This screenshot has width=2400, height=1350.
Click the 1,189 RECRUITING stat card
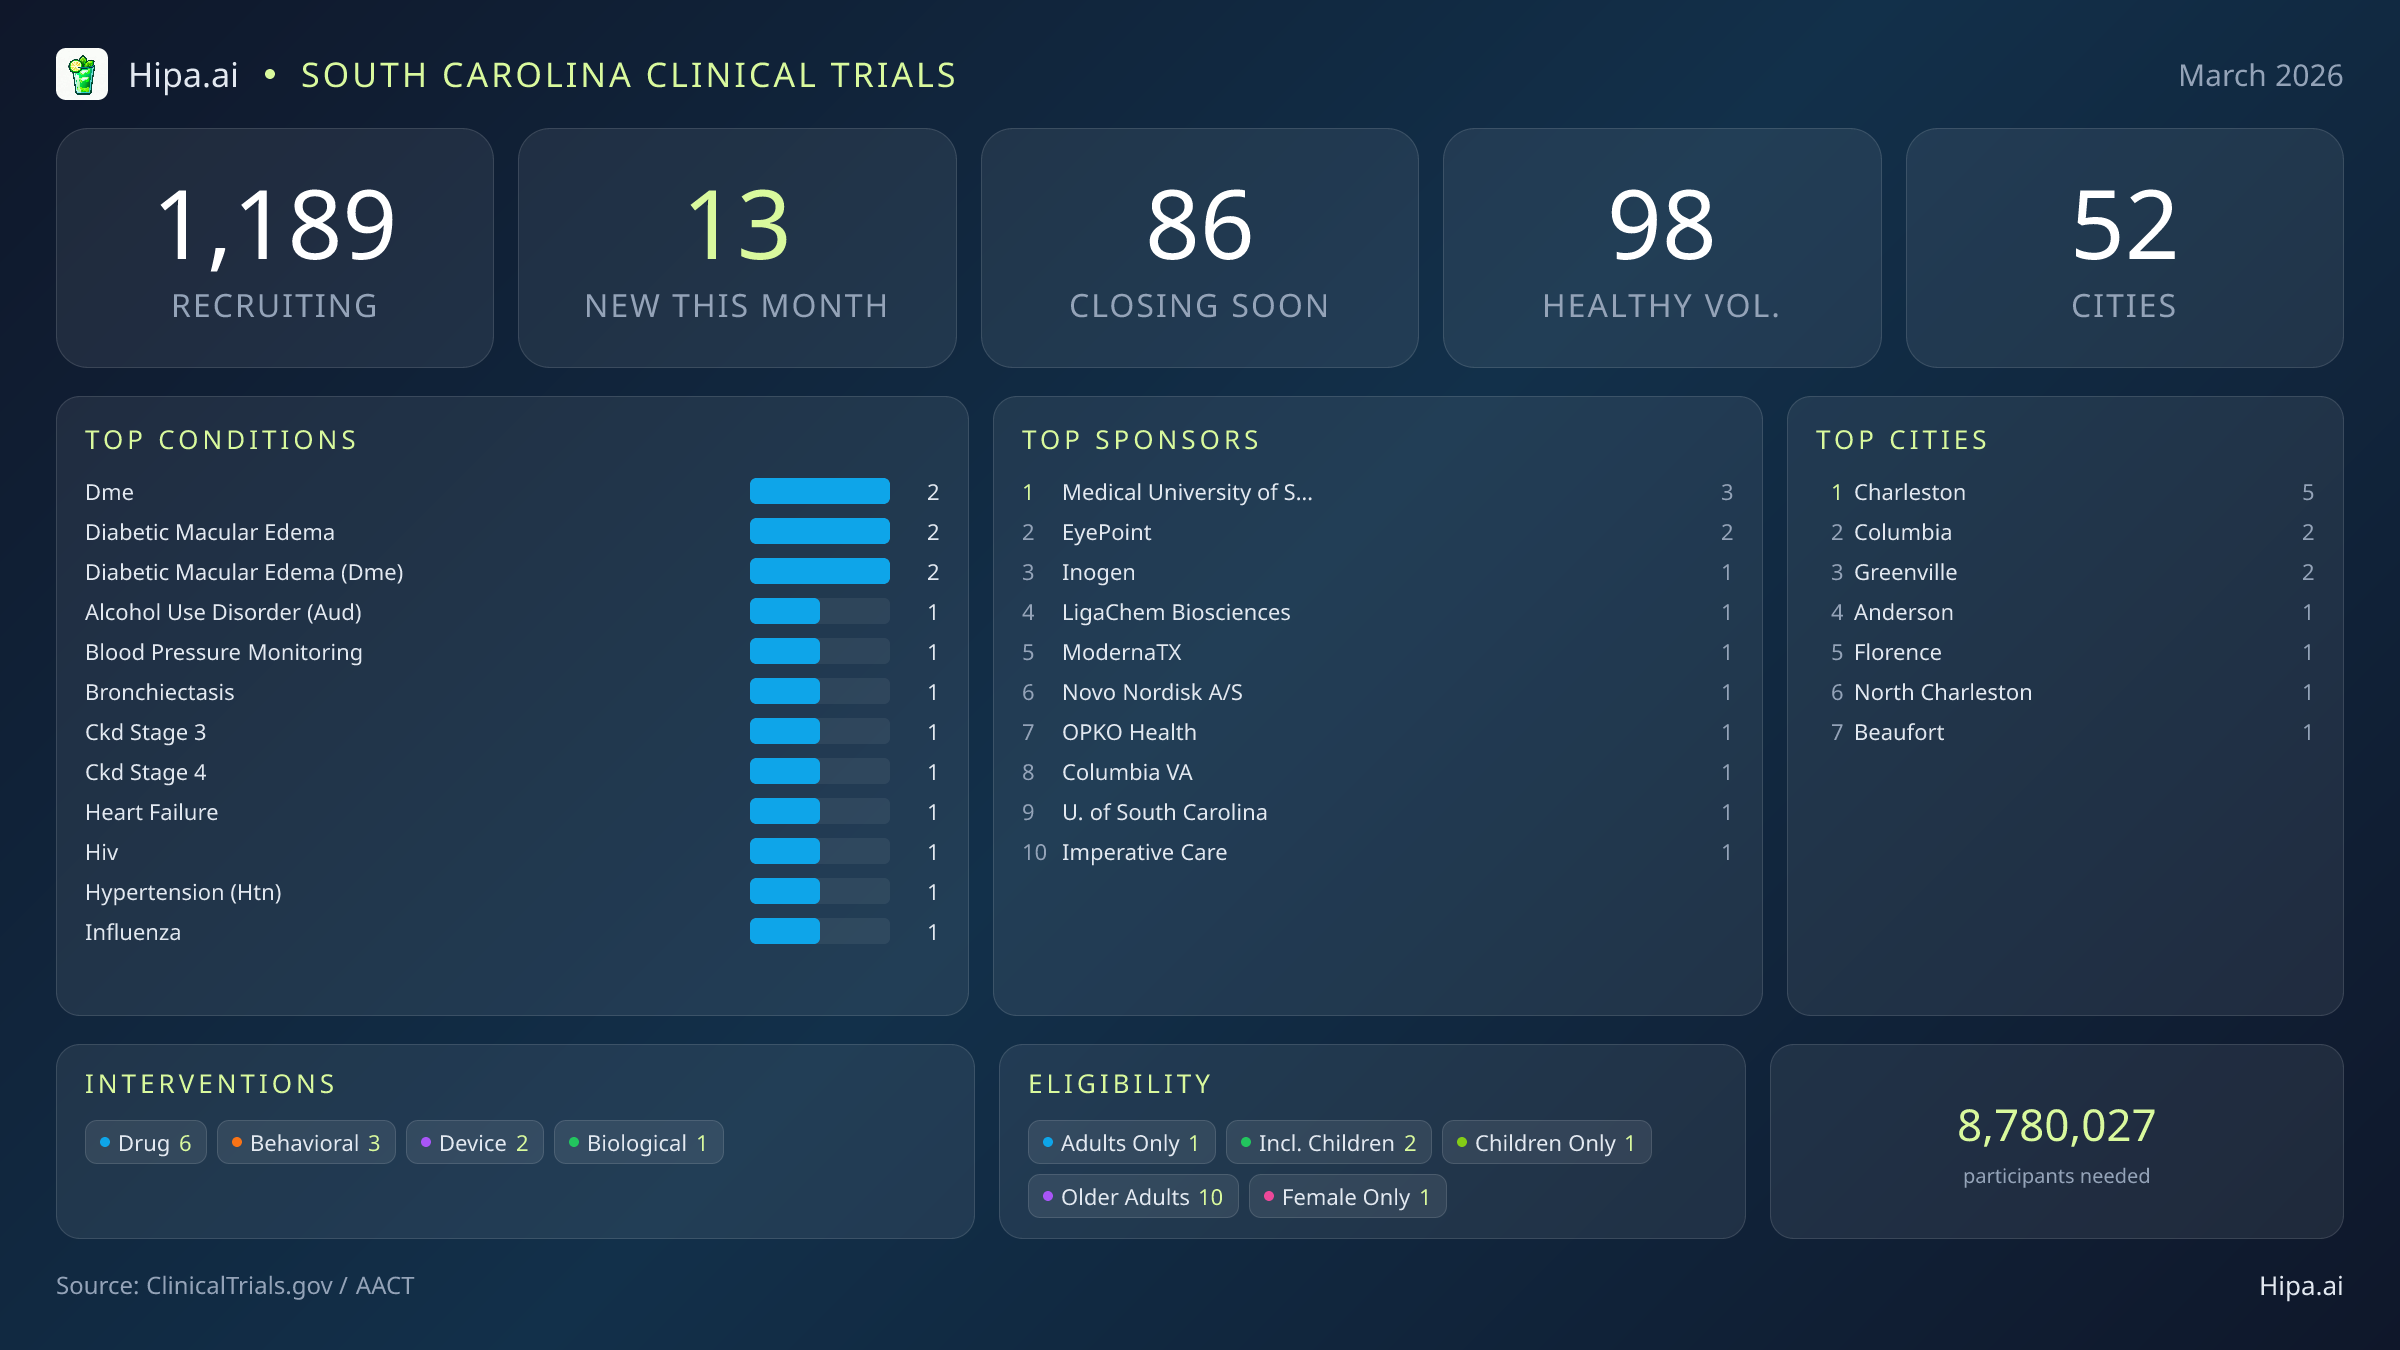[276, 246]
